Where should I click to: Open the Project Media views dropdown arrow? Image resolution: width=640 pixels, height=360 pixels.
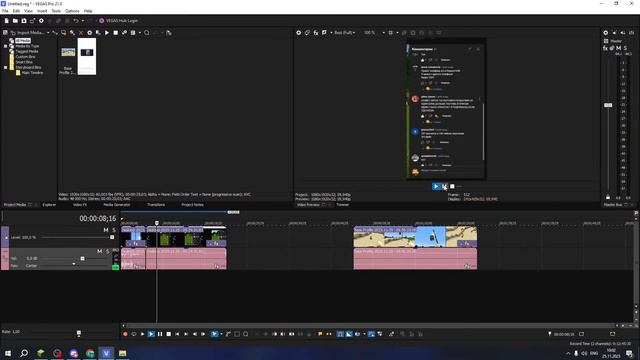click(140, 33)
